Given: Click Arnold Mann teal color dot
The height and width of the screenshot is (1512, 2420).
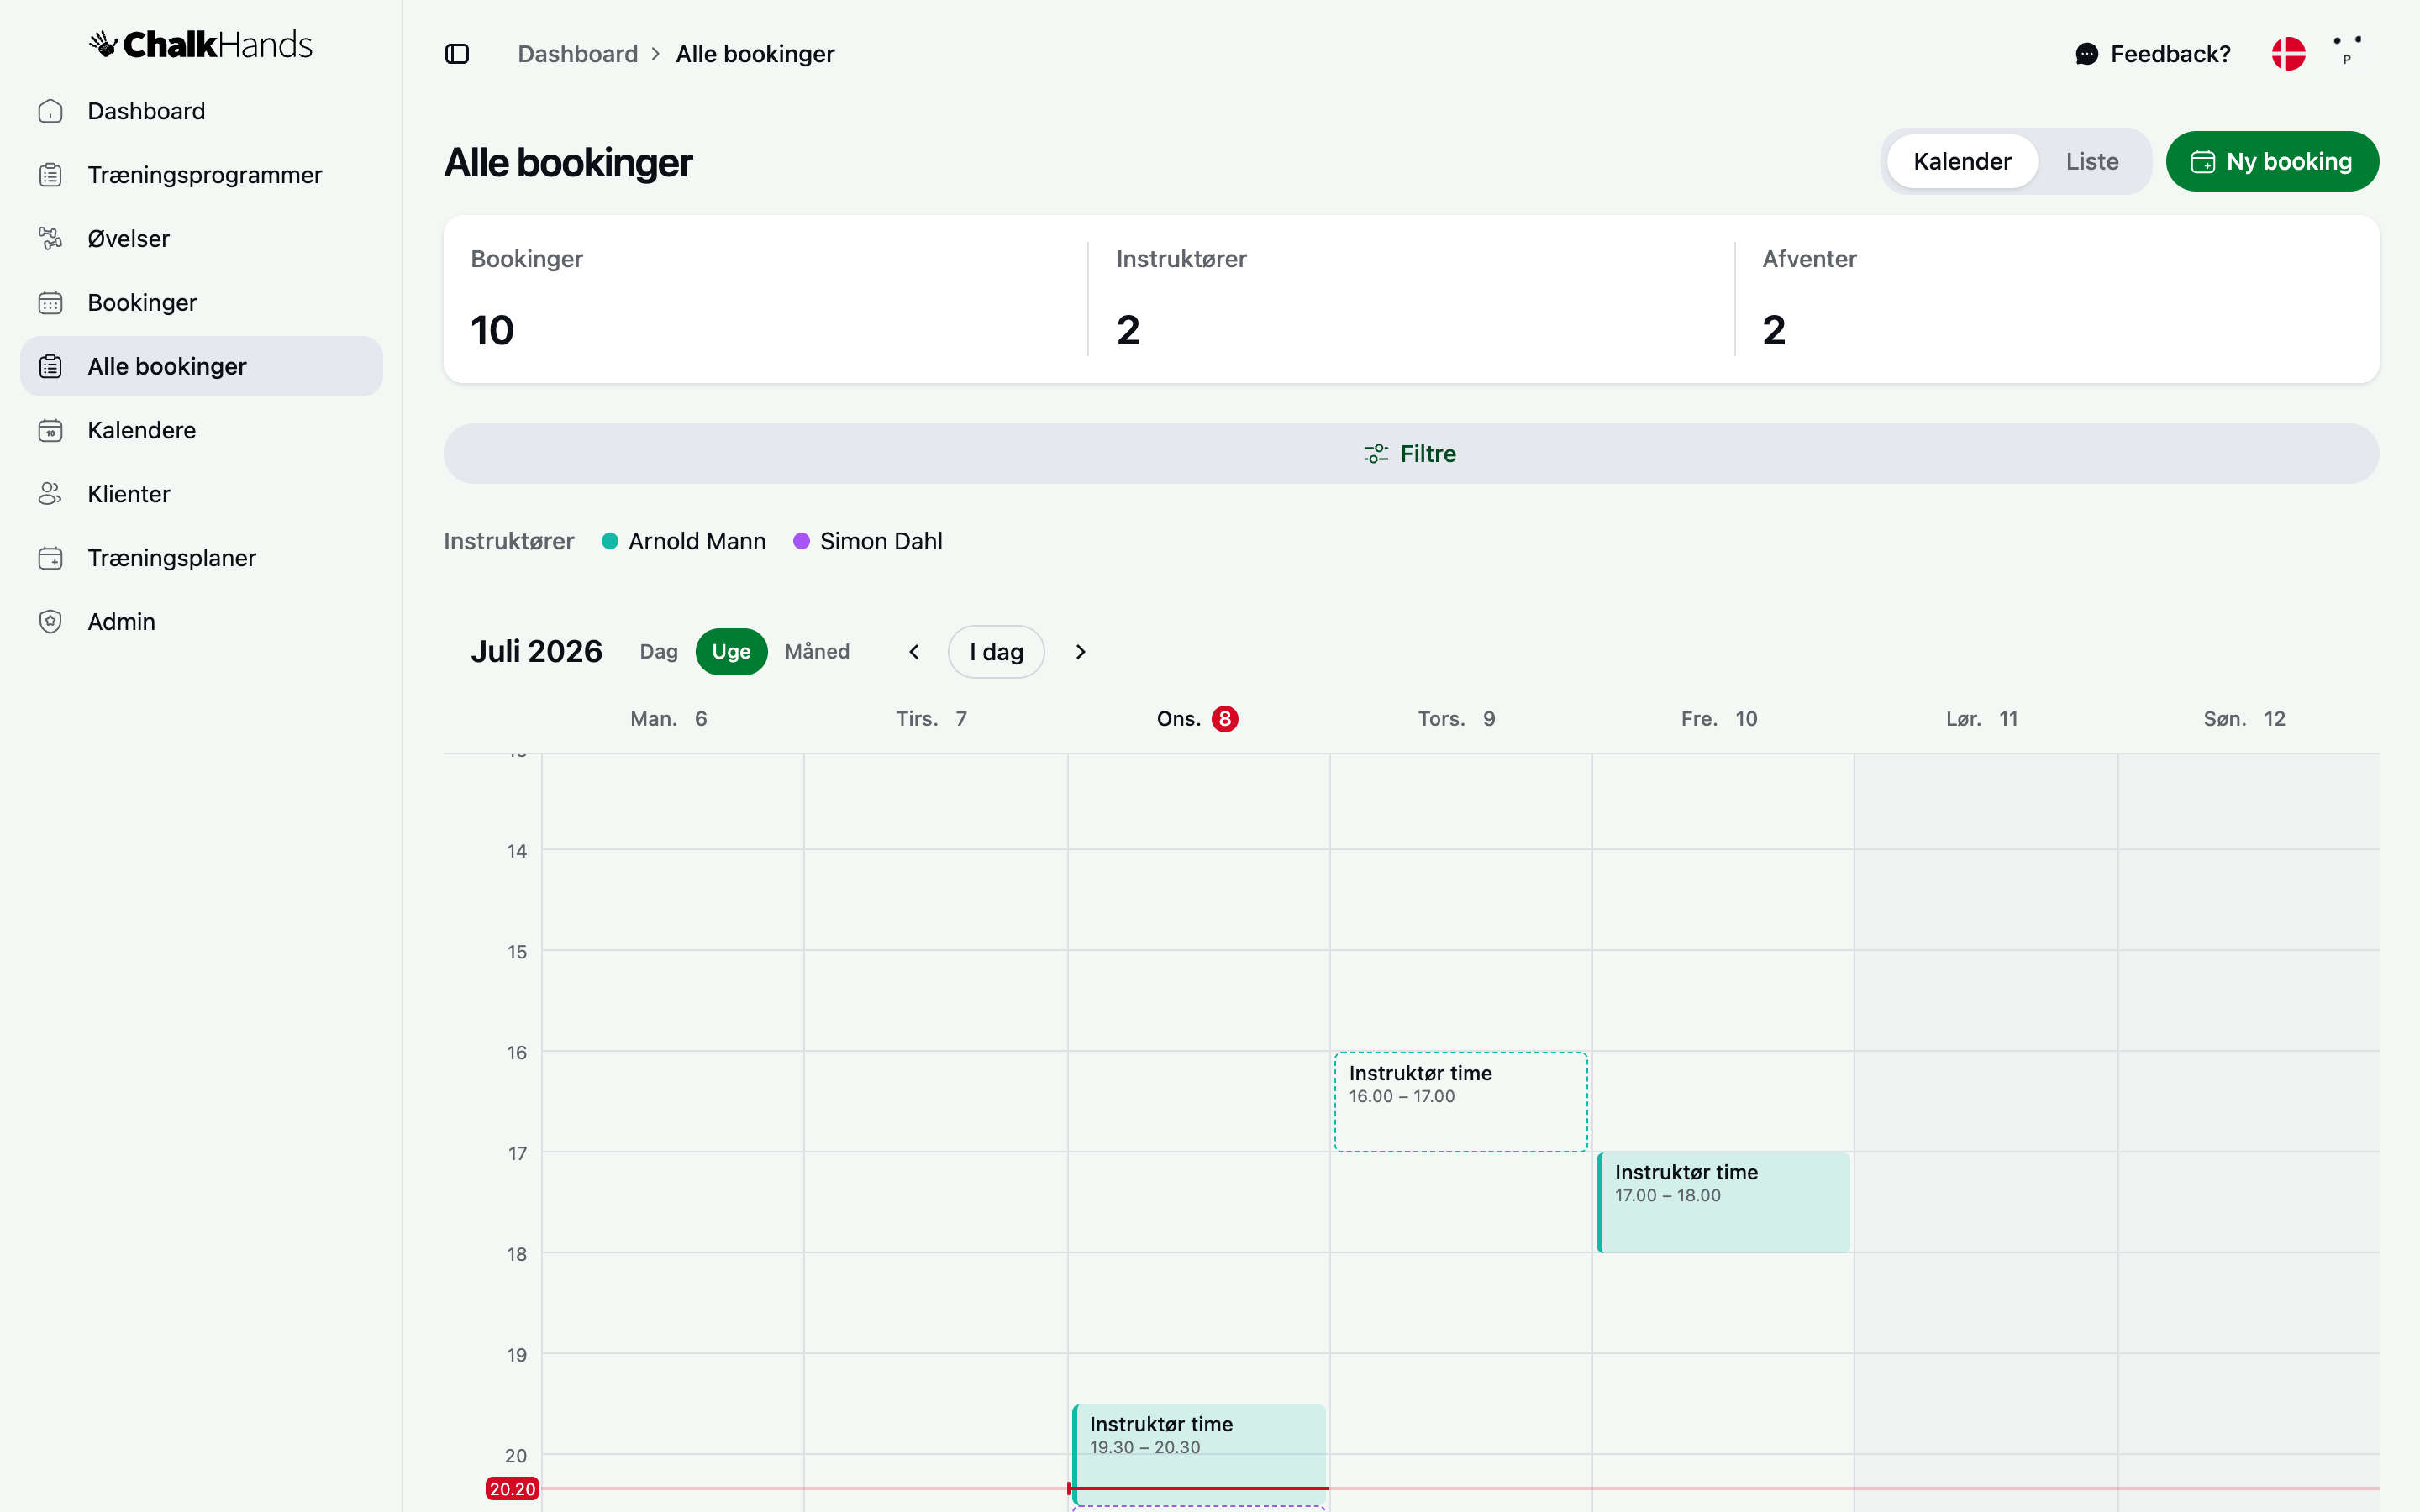Looking at the screenshot, I should coord(609,541).
